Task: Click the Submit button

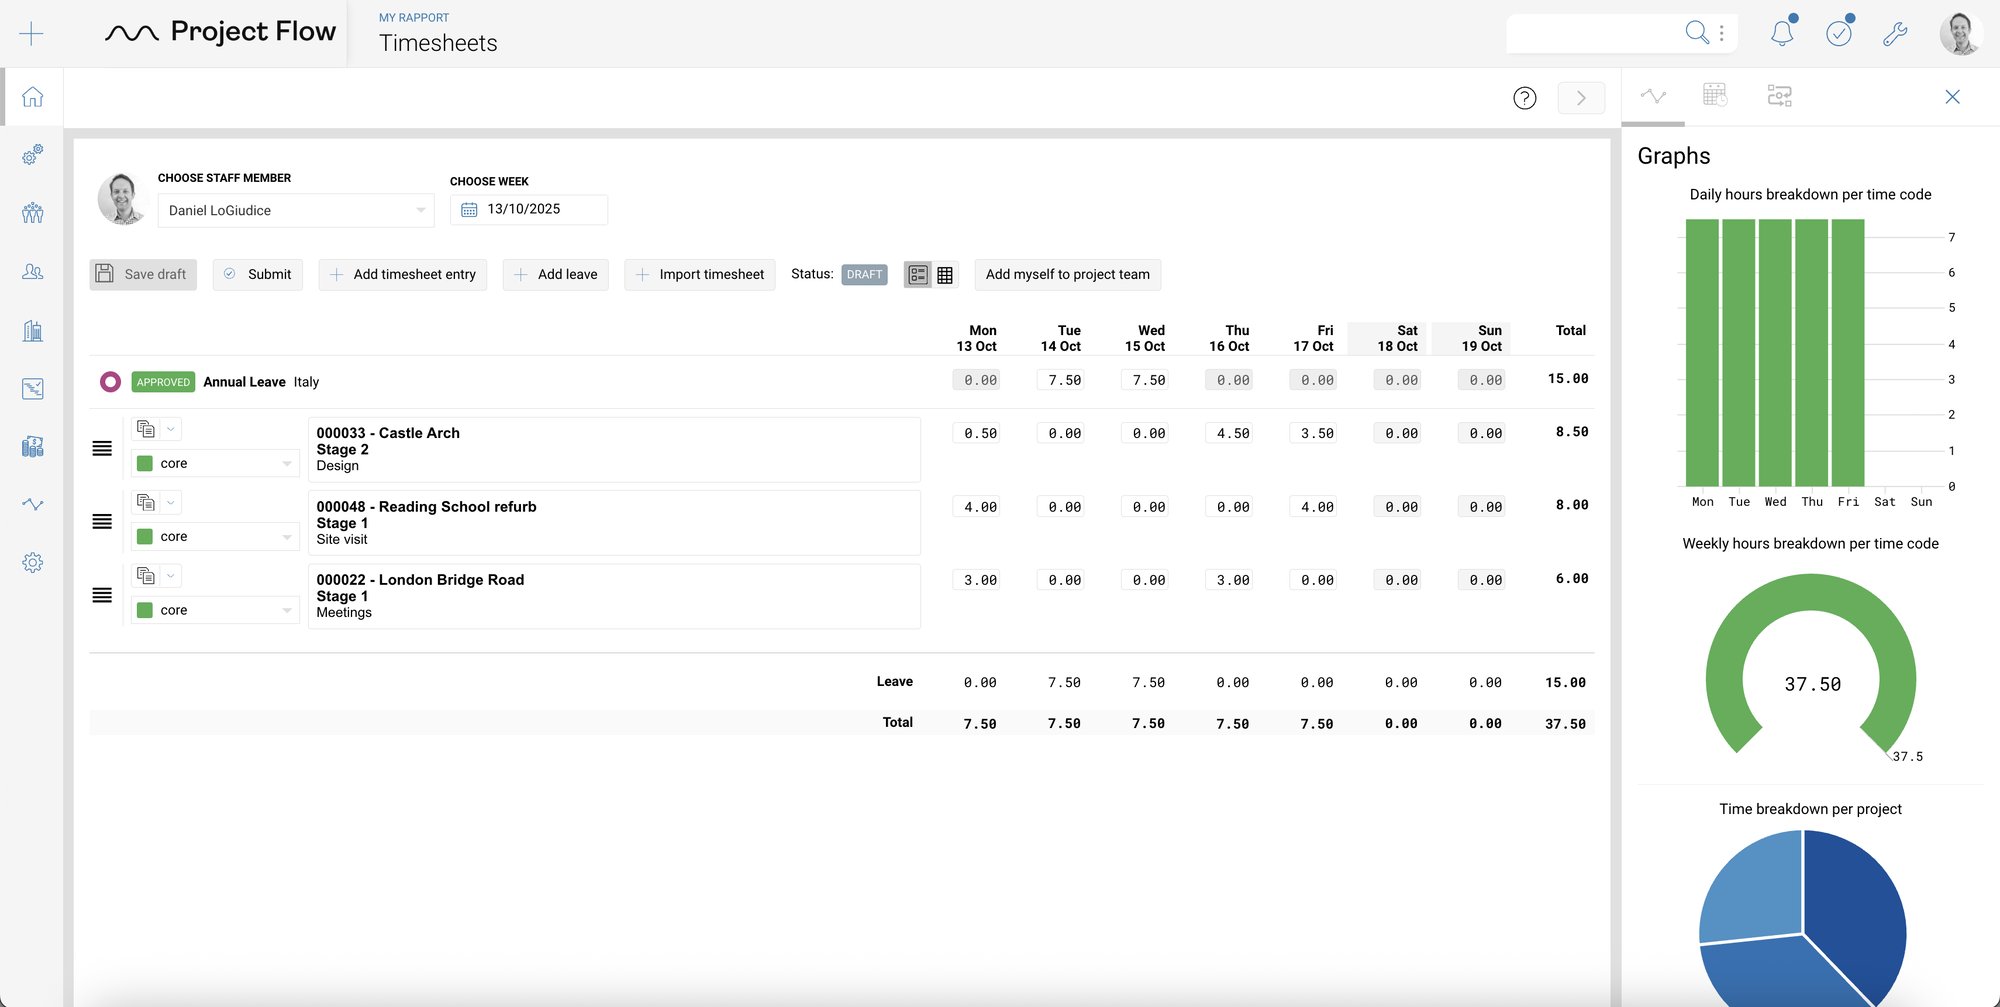Action: point(257,274)
